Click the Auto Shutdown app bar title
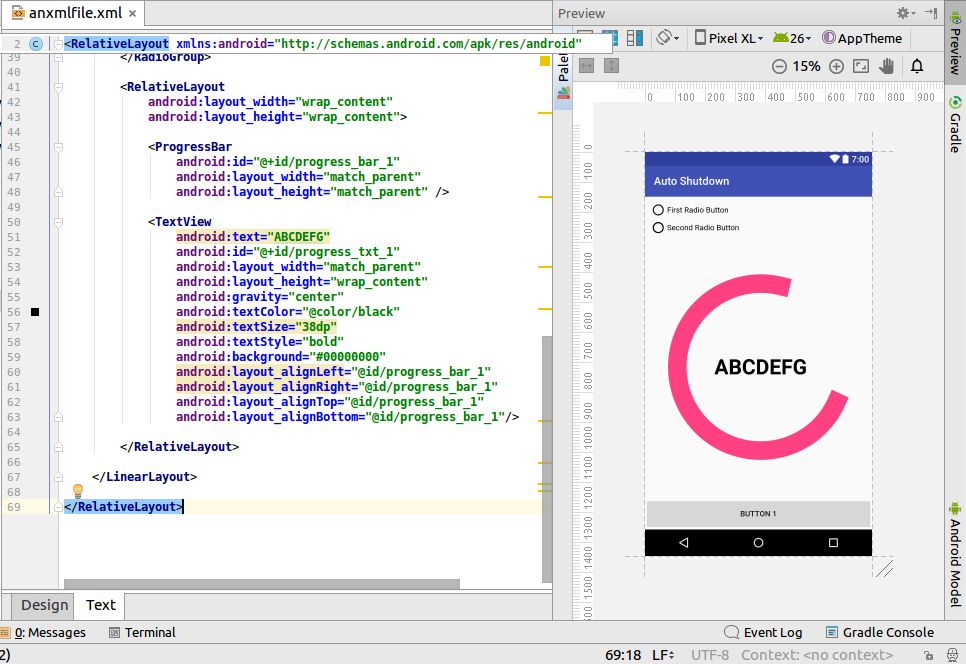This screenshot has height=664, width=966. (691, 181)
